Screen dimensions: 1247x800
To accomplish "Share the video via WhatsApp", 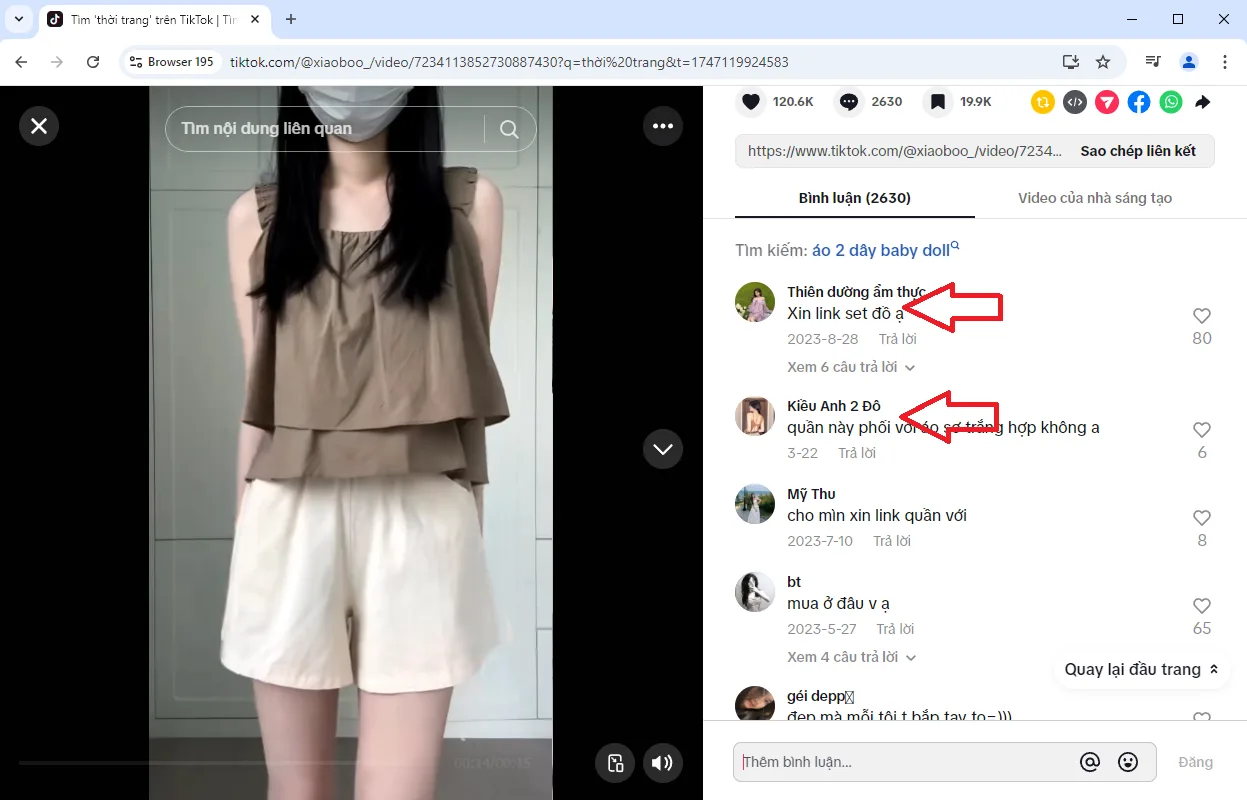I will pos(1170,101).
